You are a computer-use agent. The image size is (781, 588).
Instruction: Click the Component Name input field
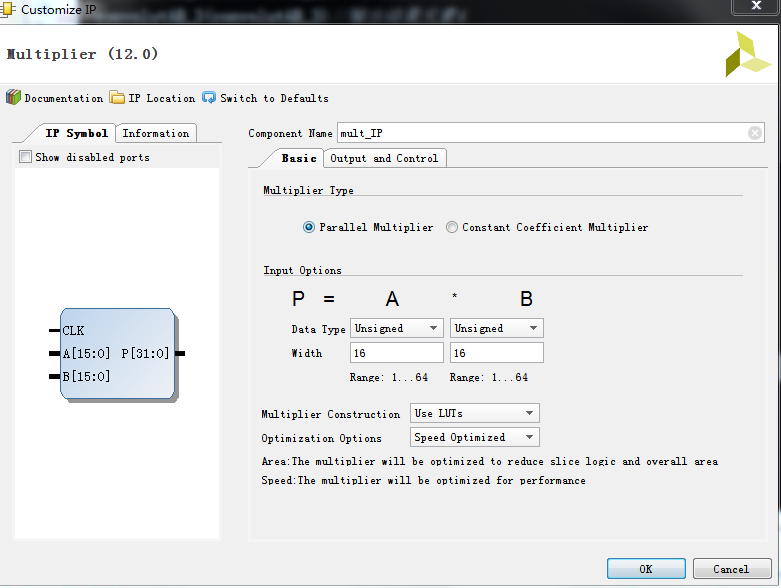[x=550, y=133]
